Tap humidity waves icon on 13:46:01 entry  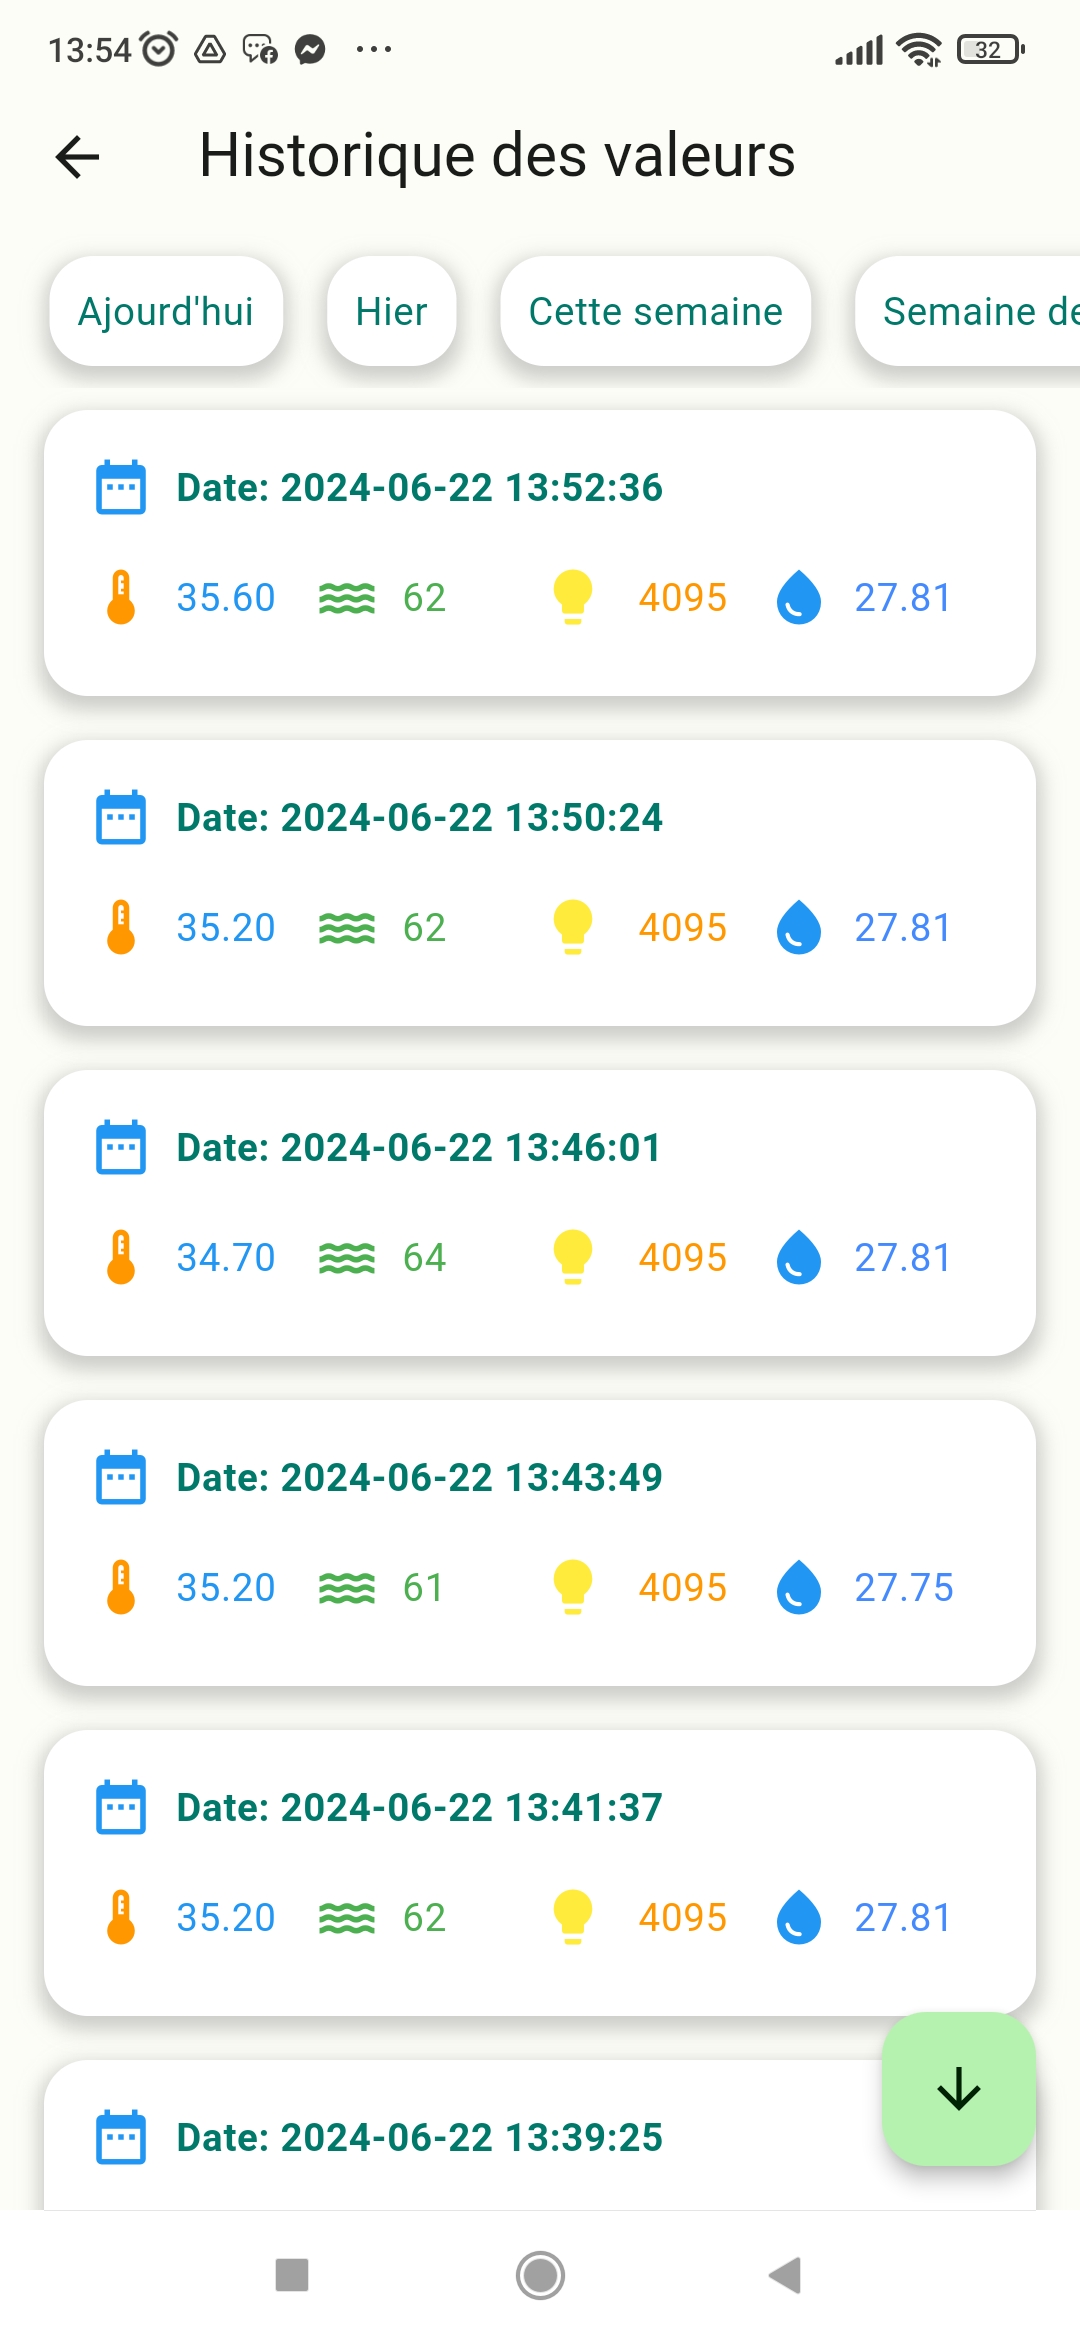[x=346, y=1258]
